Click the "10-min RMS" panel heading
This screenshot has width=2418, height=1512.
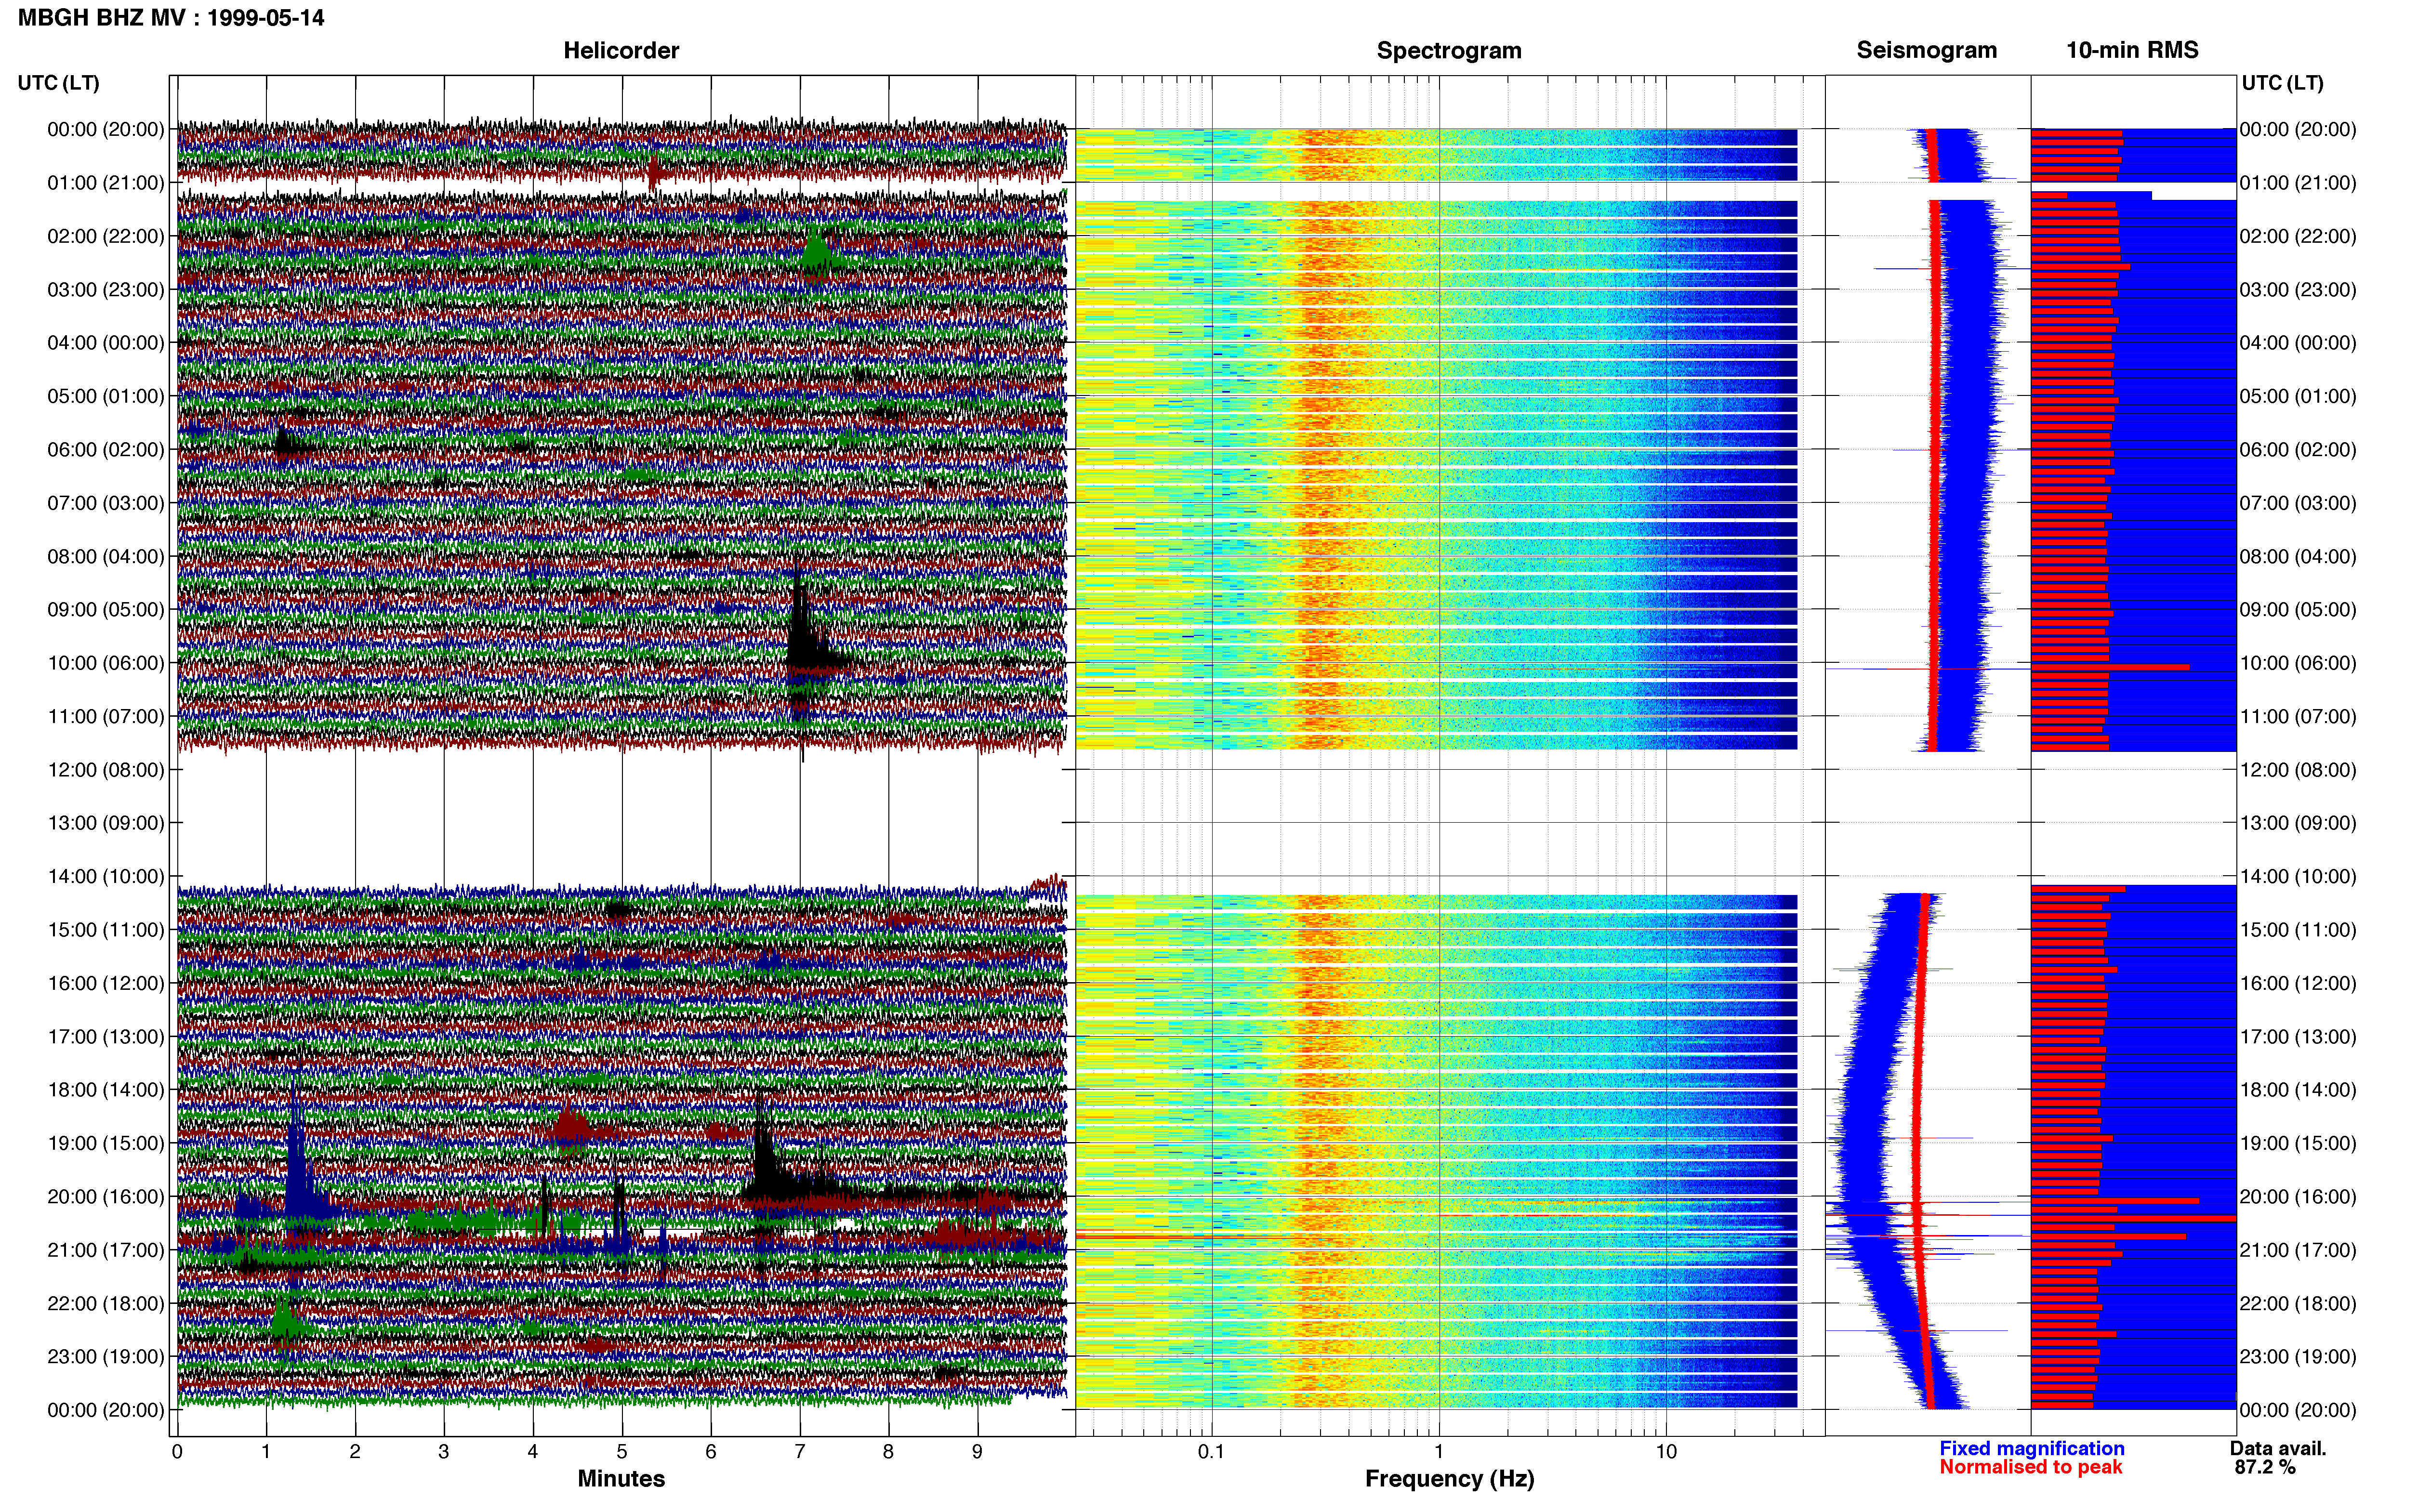(2132, 50)
